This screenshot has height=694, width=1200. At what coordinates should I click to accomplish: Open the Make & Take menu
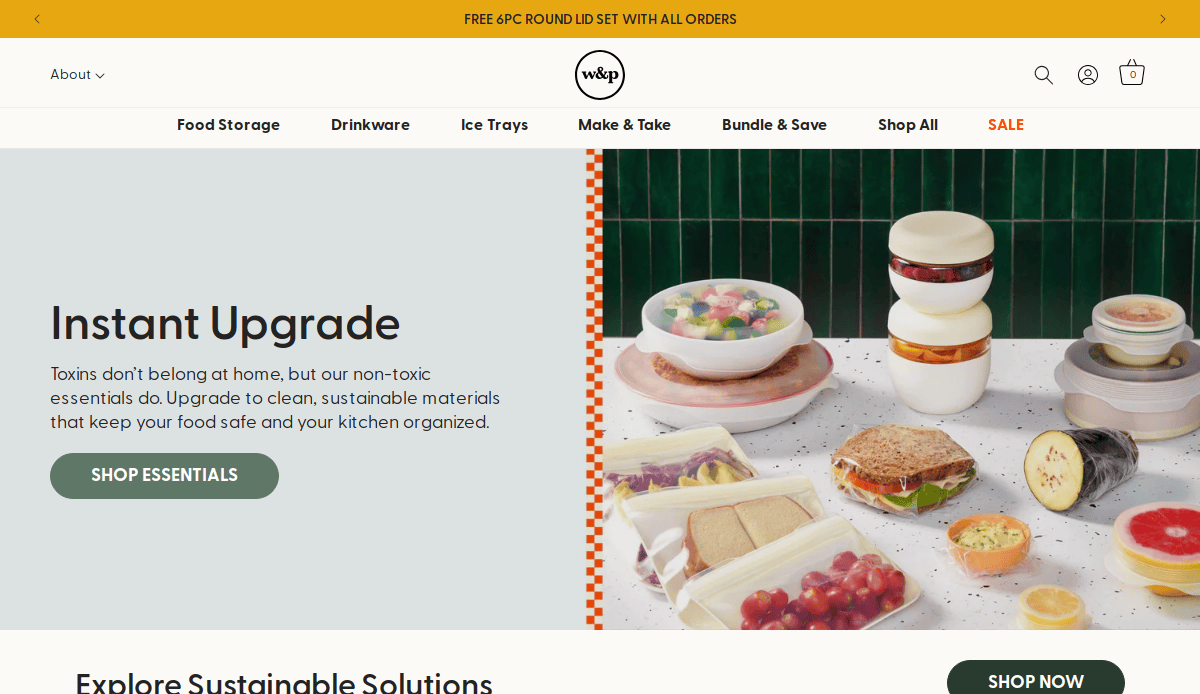tap(624, 125)
